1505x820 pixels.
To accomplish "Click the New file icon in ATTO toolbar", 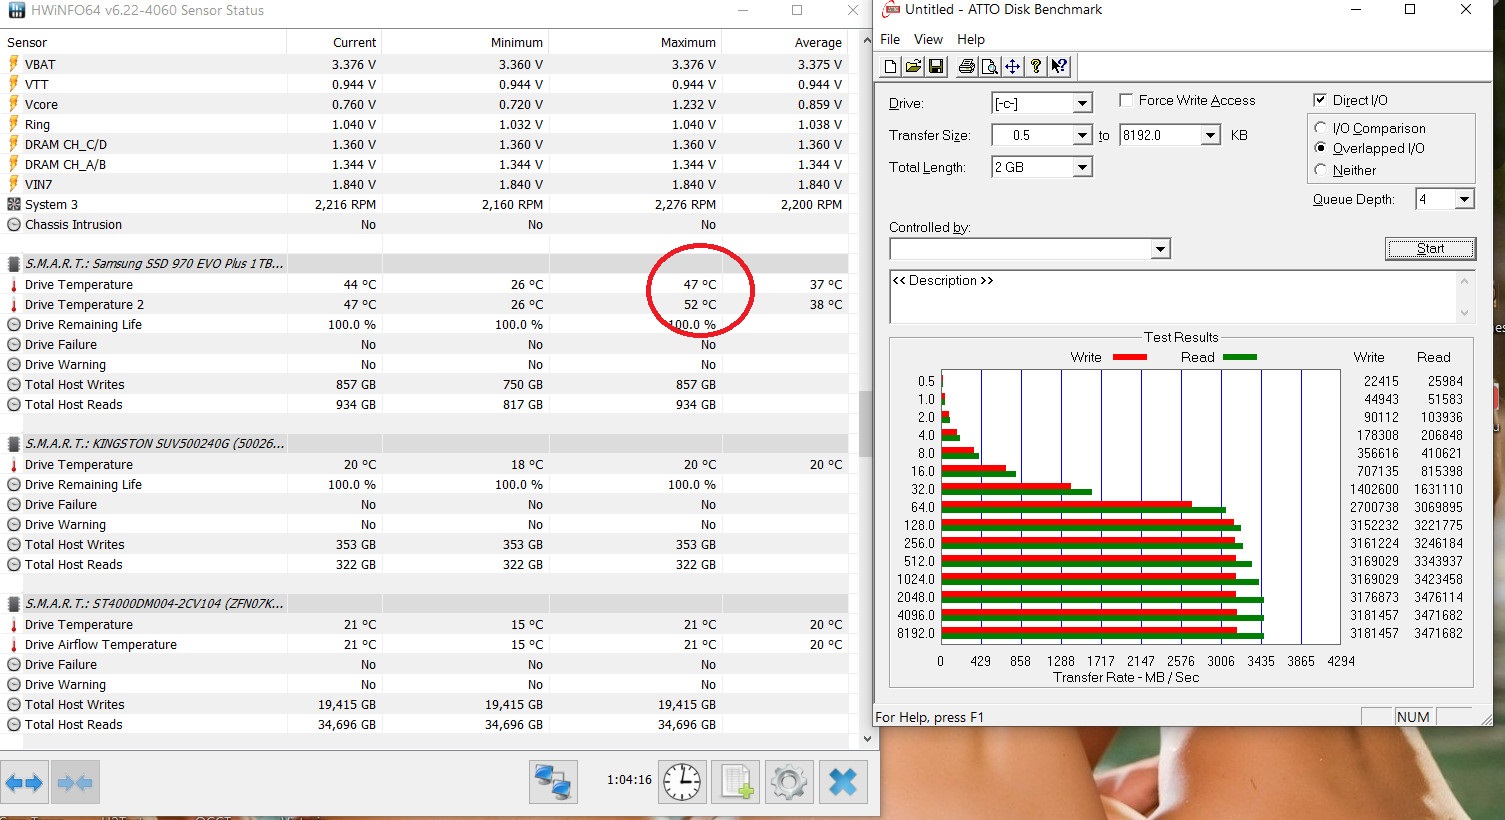I will pyautogui.click(x=891, y=66).
